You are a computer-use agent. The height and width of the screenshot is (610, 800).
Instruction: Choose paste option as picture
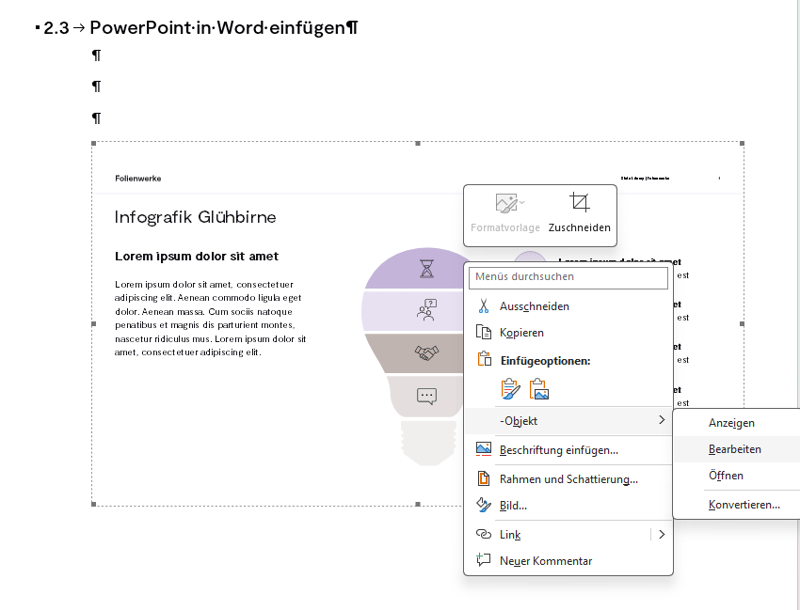click(x=539, y=389)
